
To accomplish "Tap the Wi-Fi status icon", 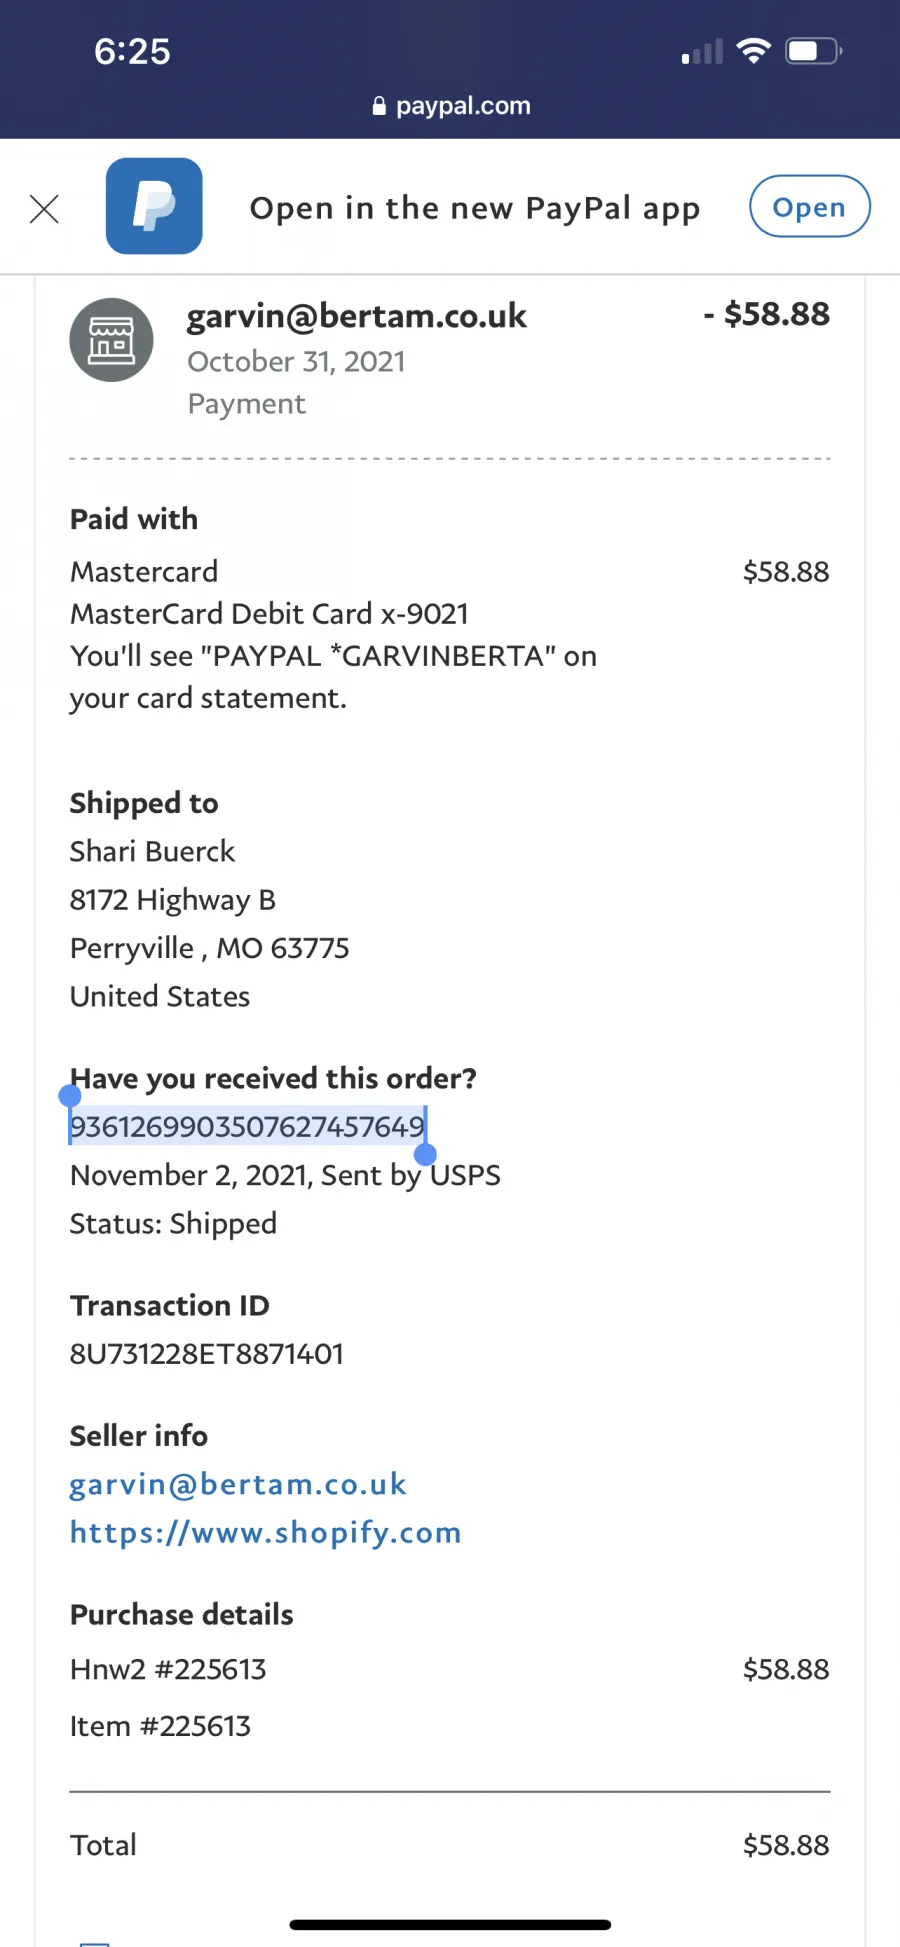I will pos(753,50).
